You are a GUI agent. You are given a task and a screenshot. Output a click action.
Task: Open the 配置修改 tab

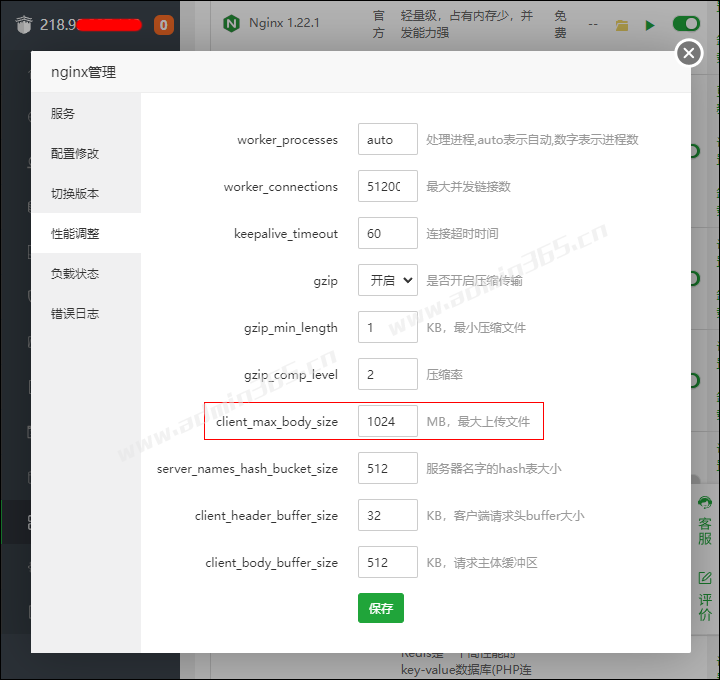tap(86, 153)
